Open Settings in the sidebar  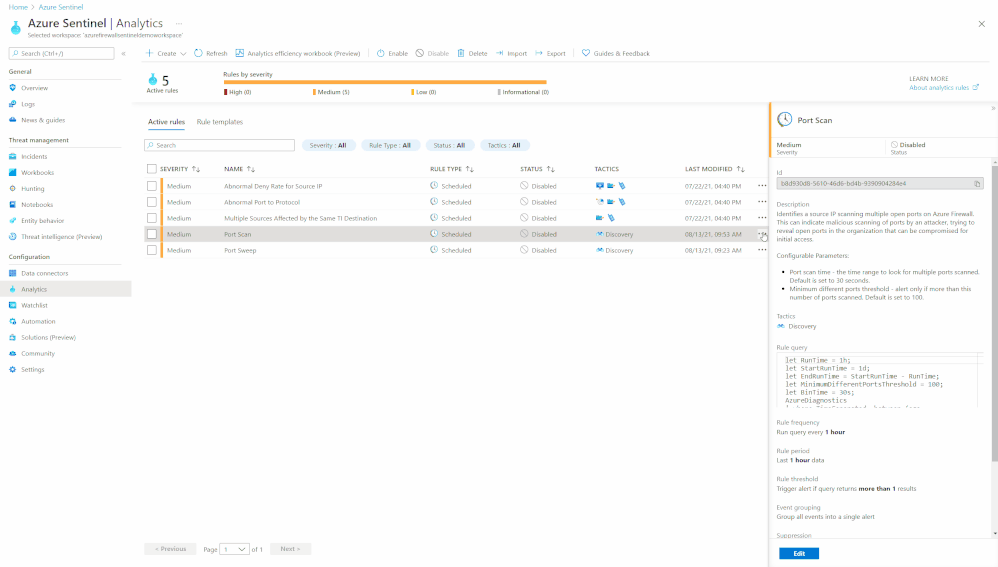coord(32,370)
